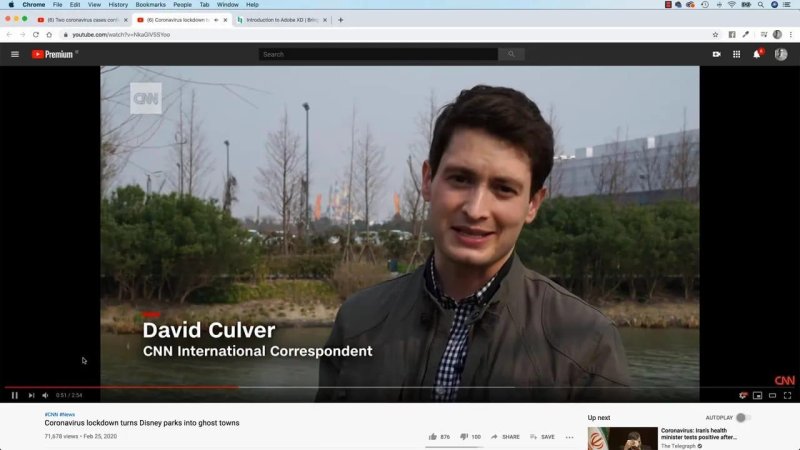
Task: Open the eyedropper extension icon
Action: click(746, 35)
